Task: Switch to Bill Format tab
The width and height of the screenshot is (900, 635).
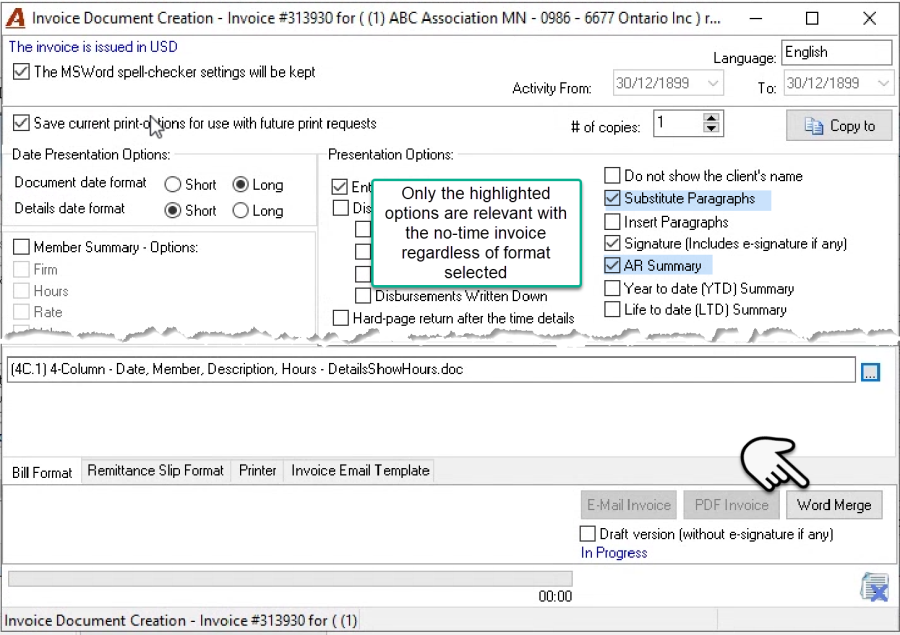Action: tap(42, 473)
